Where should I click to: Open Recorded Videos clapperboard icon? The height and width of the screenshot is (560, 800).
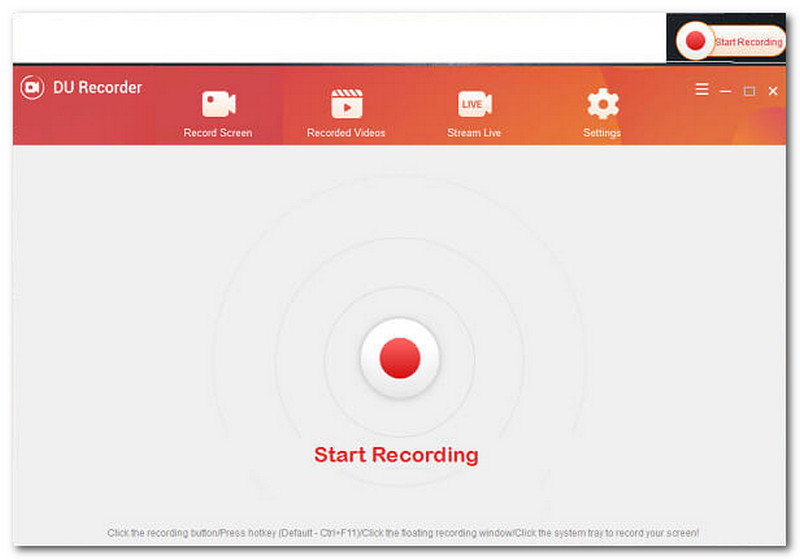pos(346,104)
